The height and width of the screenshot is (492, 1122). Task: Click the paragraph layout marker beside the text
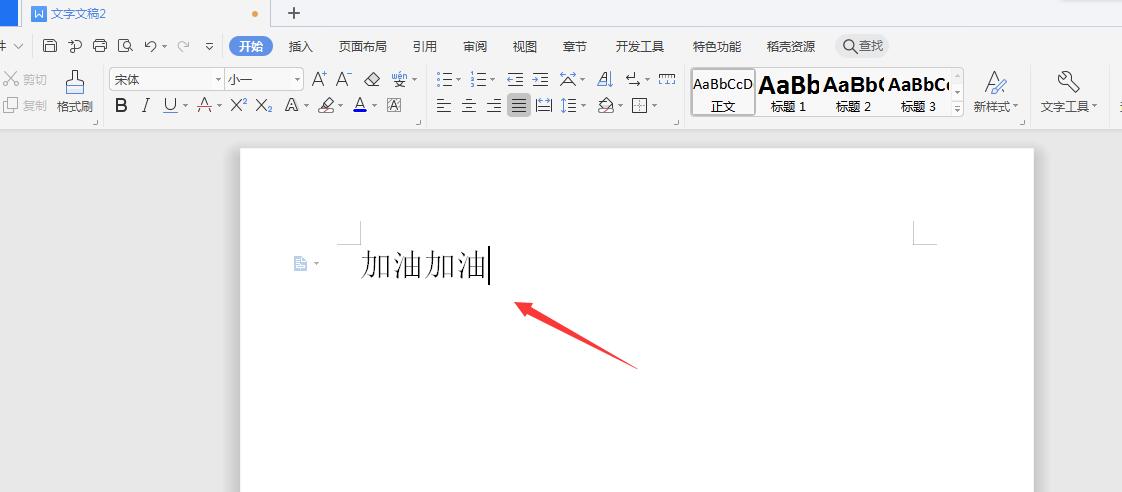(301, 264)
